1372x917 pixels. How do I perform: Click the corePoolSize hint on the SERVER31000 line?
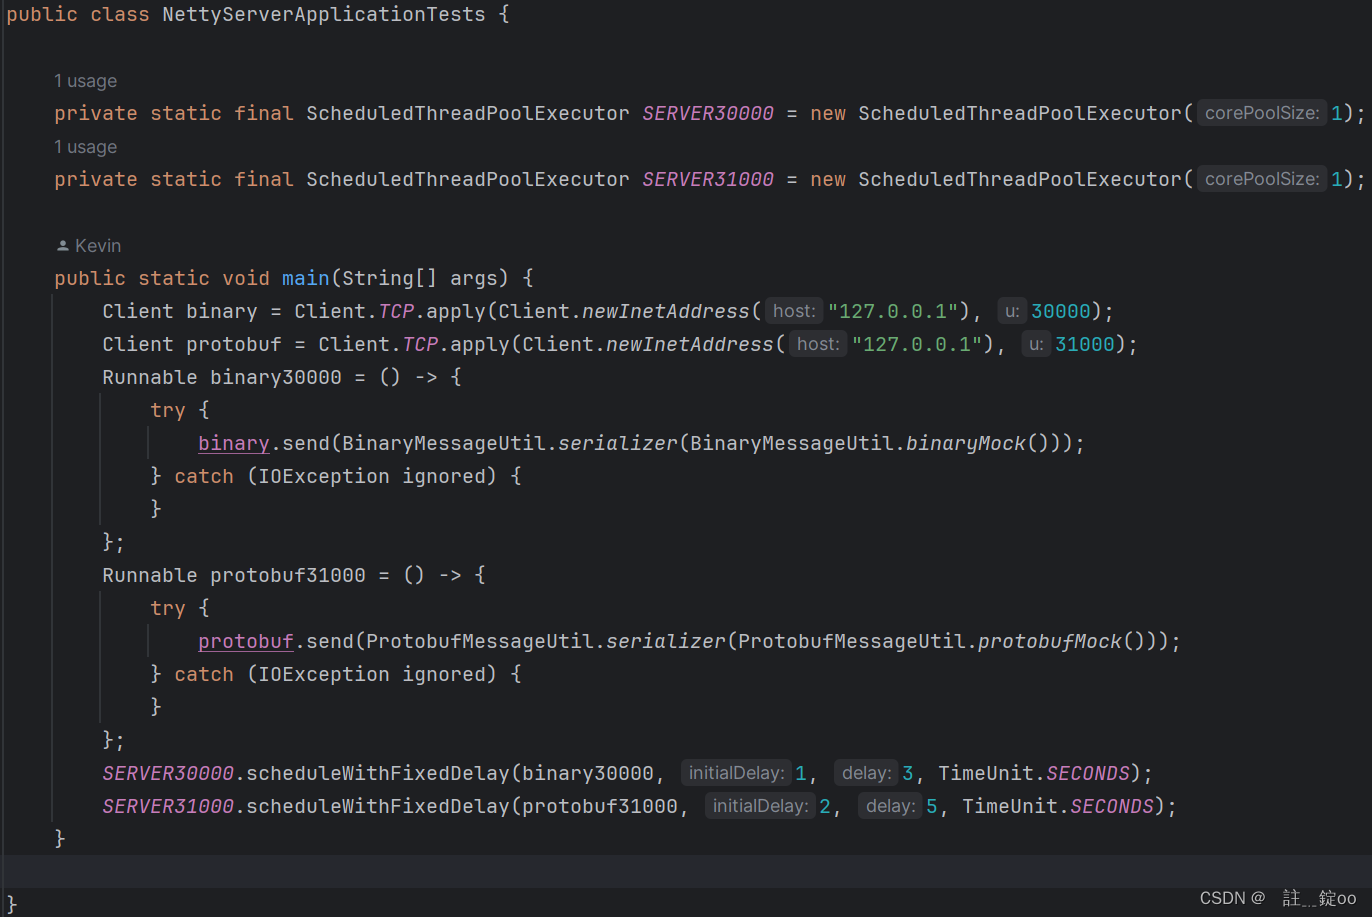(x=1262, y=179)
